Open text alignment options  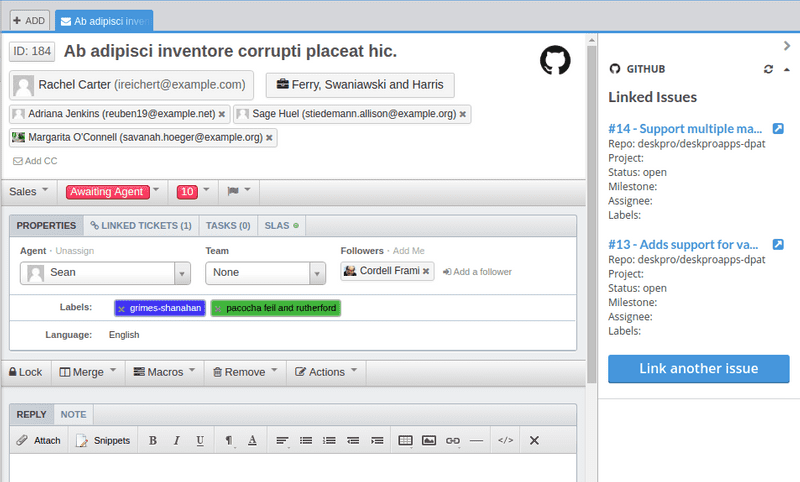(x=282, y=440)
